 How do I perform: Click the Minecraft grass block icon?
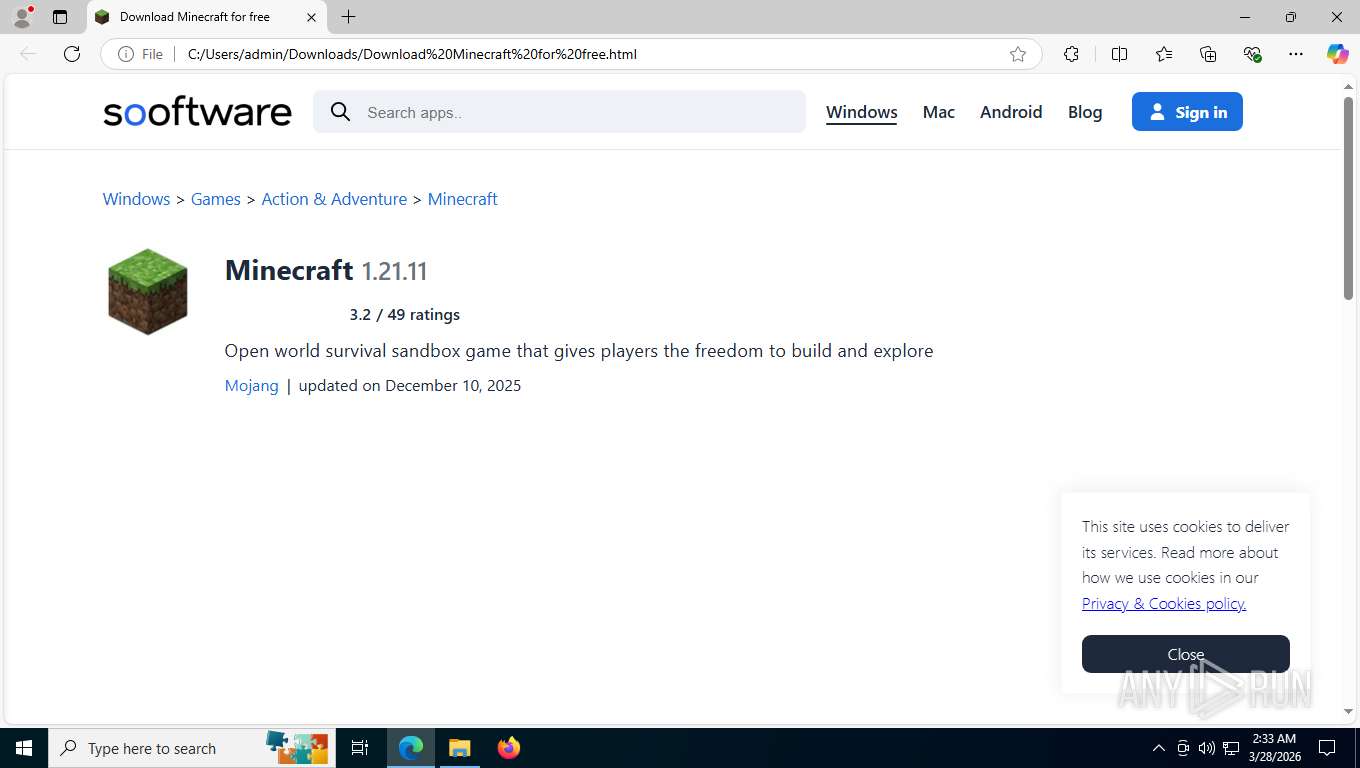(x=148, y=291)
